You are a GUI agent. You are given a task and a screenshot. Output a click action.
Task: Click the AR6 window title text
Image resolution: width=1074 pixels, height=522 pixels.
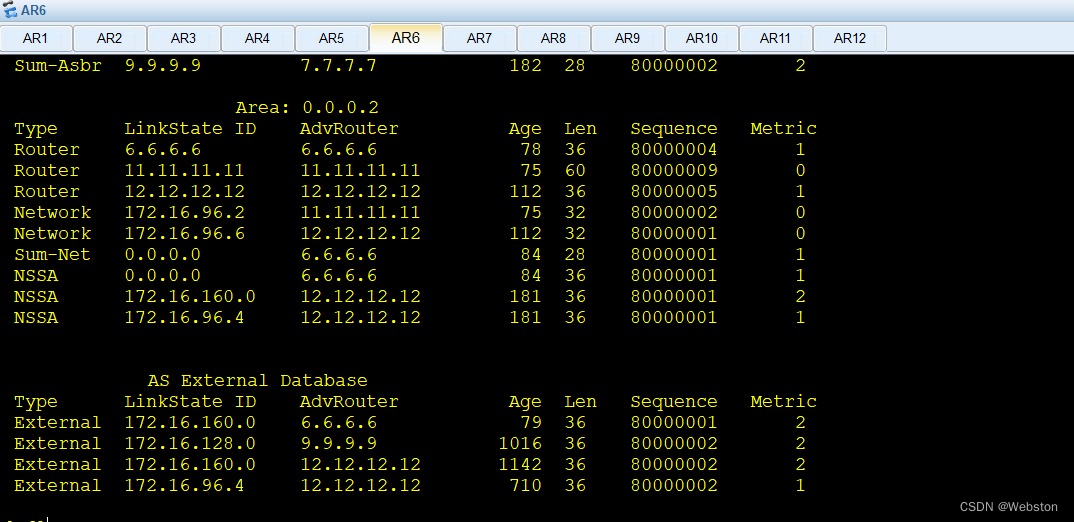34,11
